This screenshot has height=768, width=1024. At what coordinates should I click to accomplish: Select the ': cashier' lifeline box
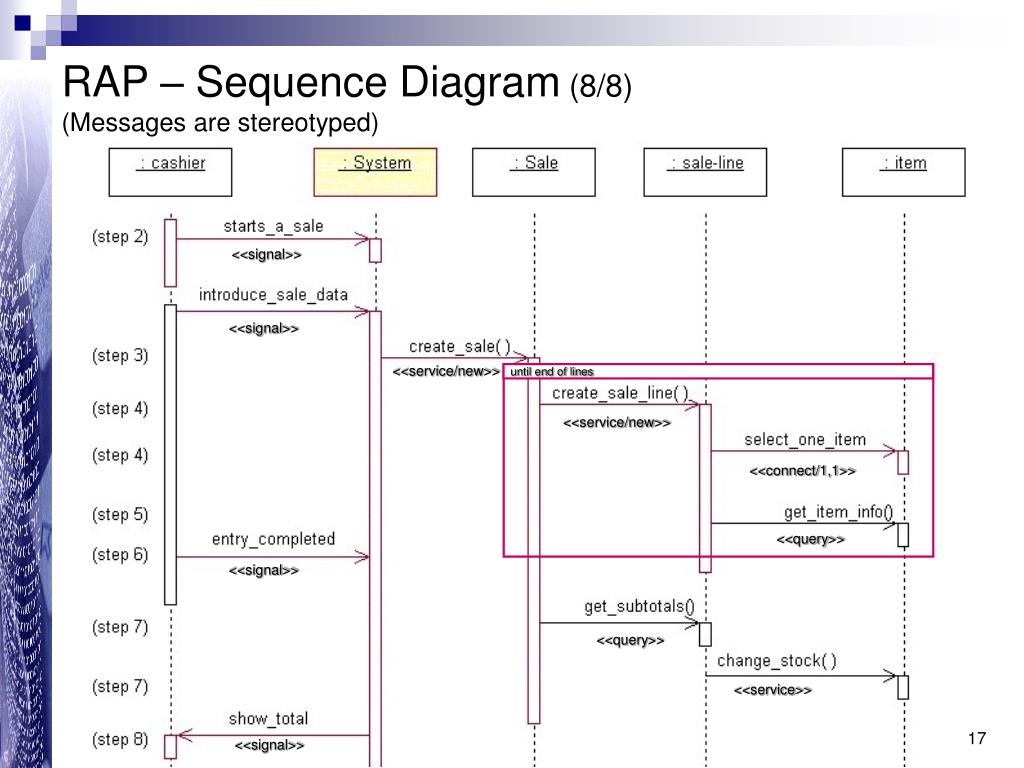click(170, 172)
